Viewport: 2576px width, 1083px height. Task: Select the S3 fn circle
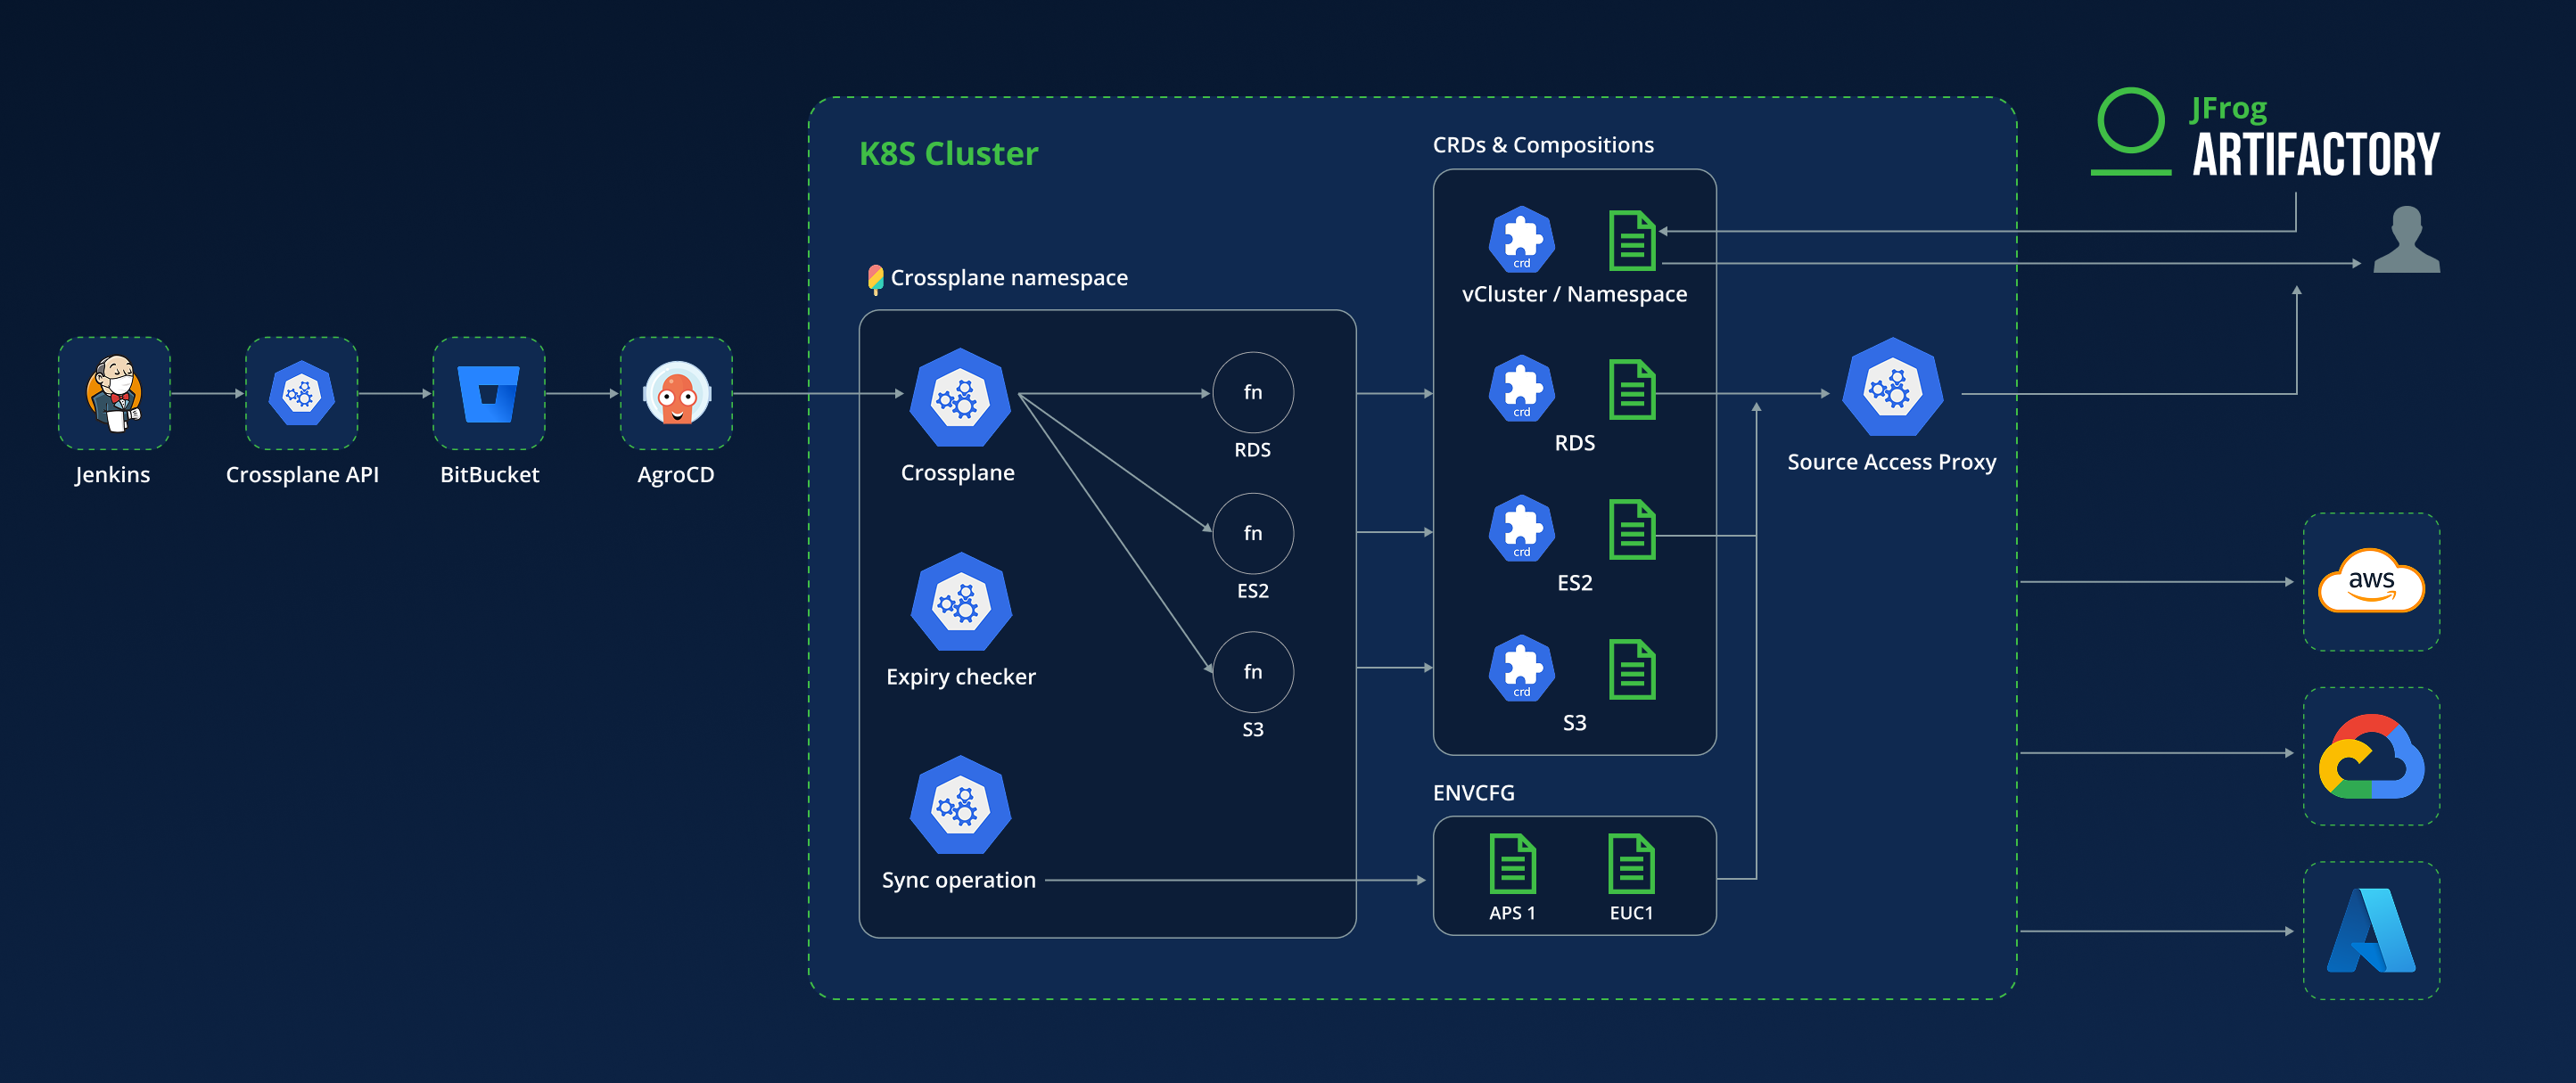pos(1252,671)
